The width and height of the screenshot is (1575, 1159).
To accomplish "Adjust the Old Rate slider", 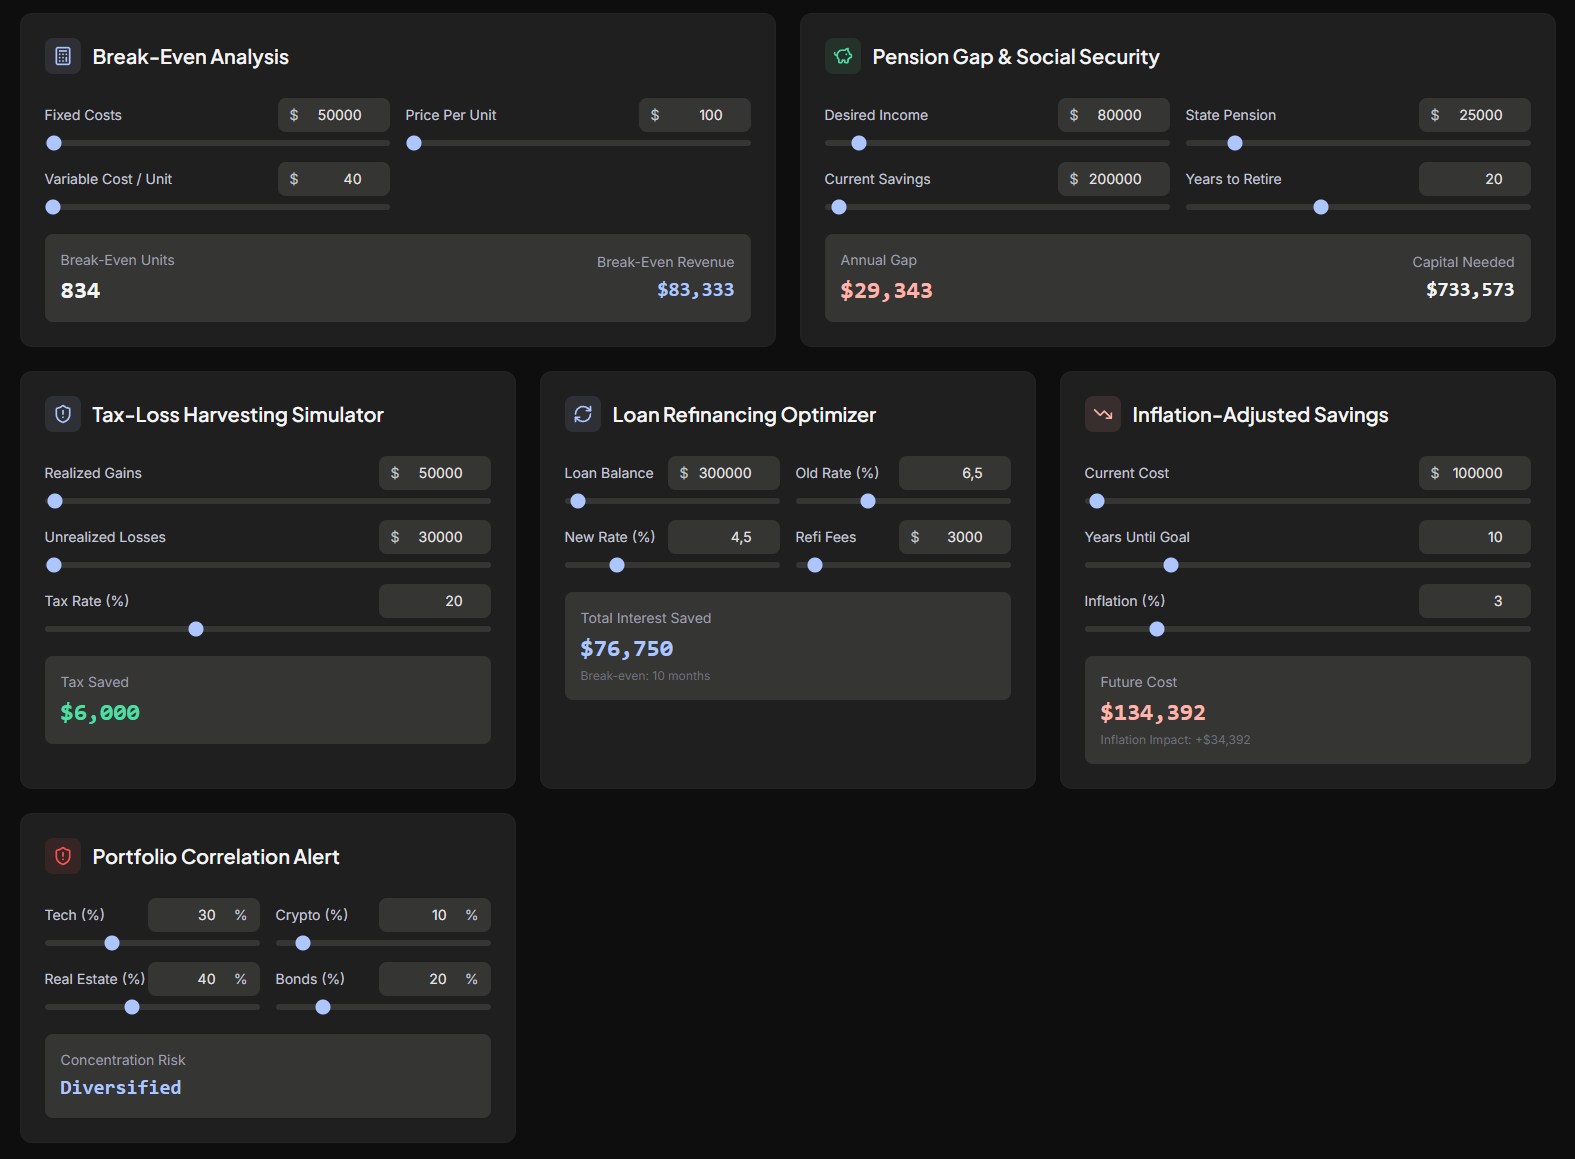I will pyautogui.click(x=903, y=501).
